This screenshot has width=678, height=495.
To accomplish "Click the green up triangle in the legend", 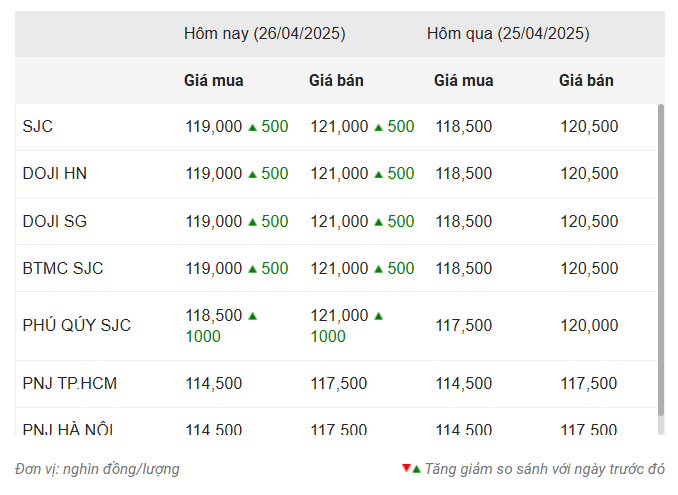I will (x=416, y=469).
